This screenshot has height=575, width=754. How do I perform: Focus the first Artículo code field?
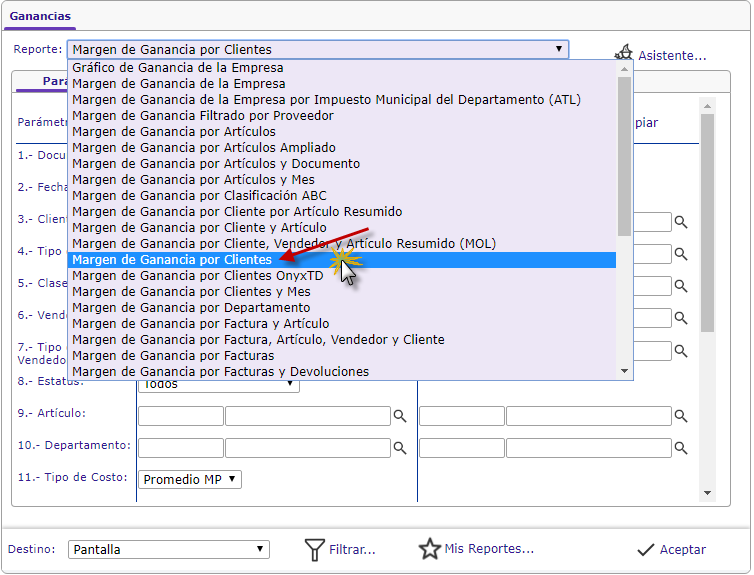point(180,416)
